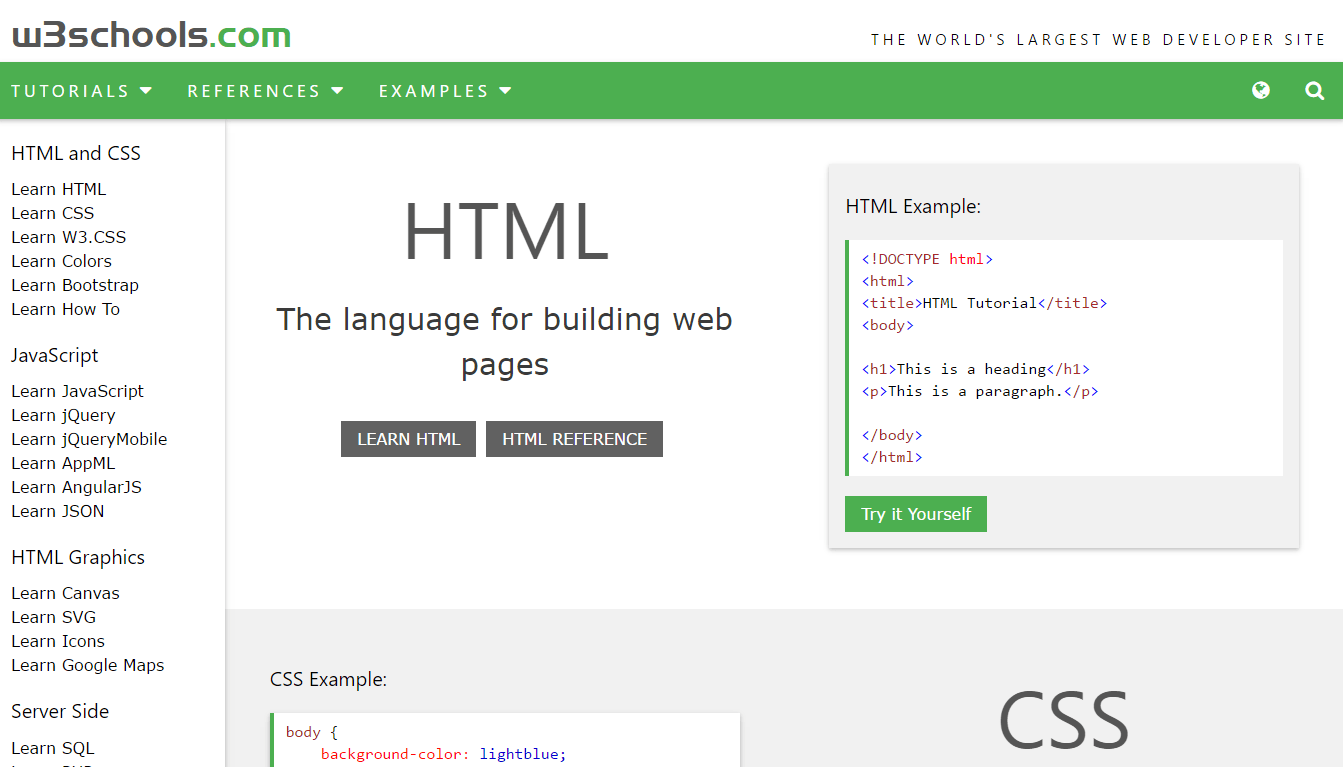Click the 'CSS Example:' label

point(328,679)
